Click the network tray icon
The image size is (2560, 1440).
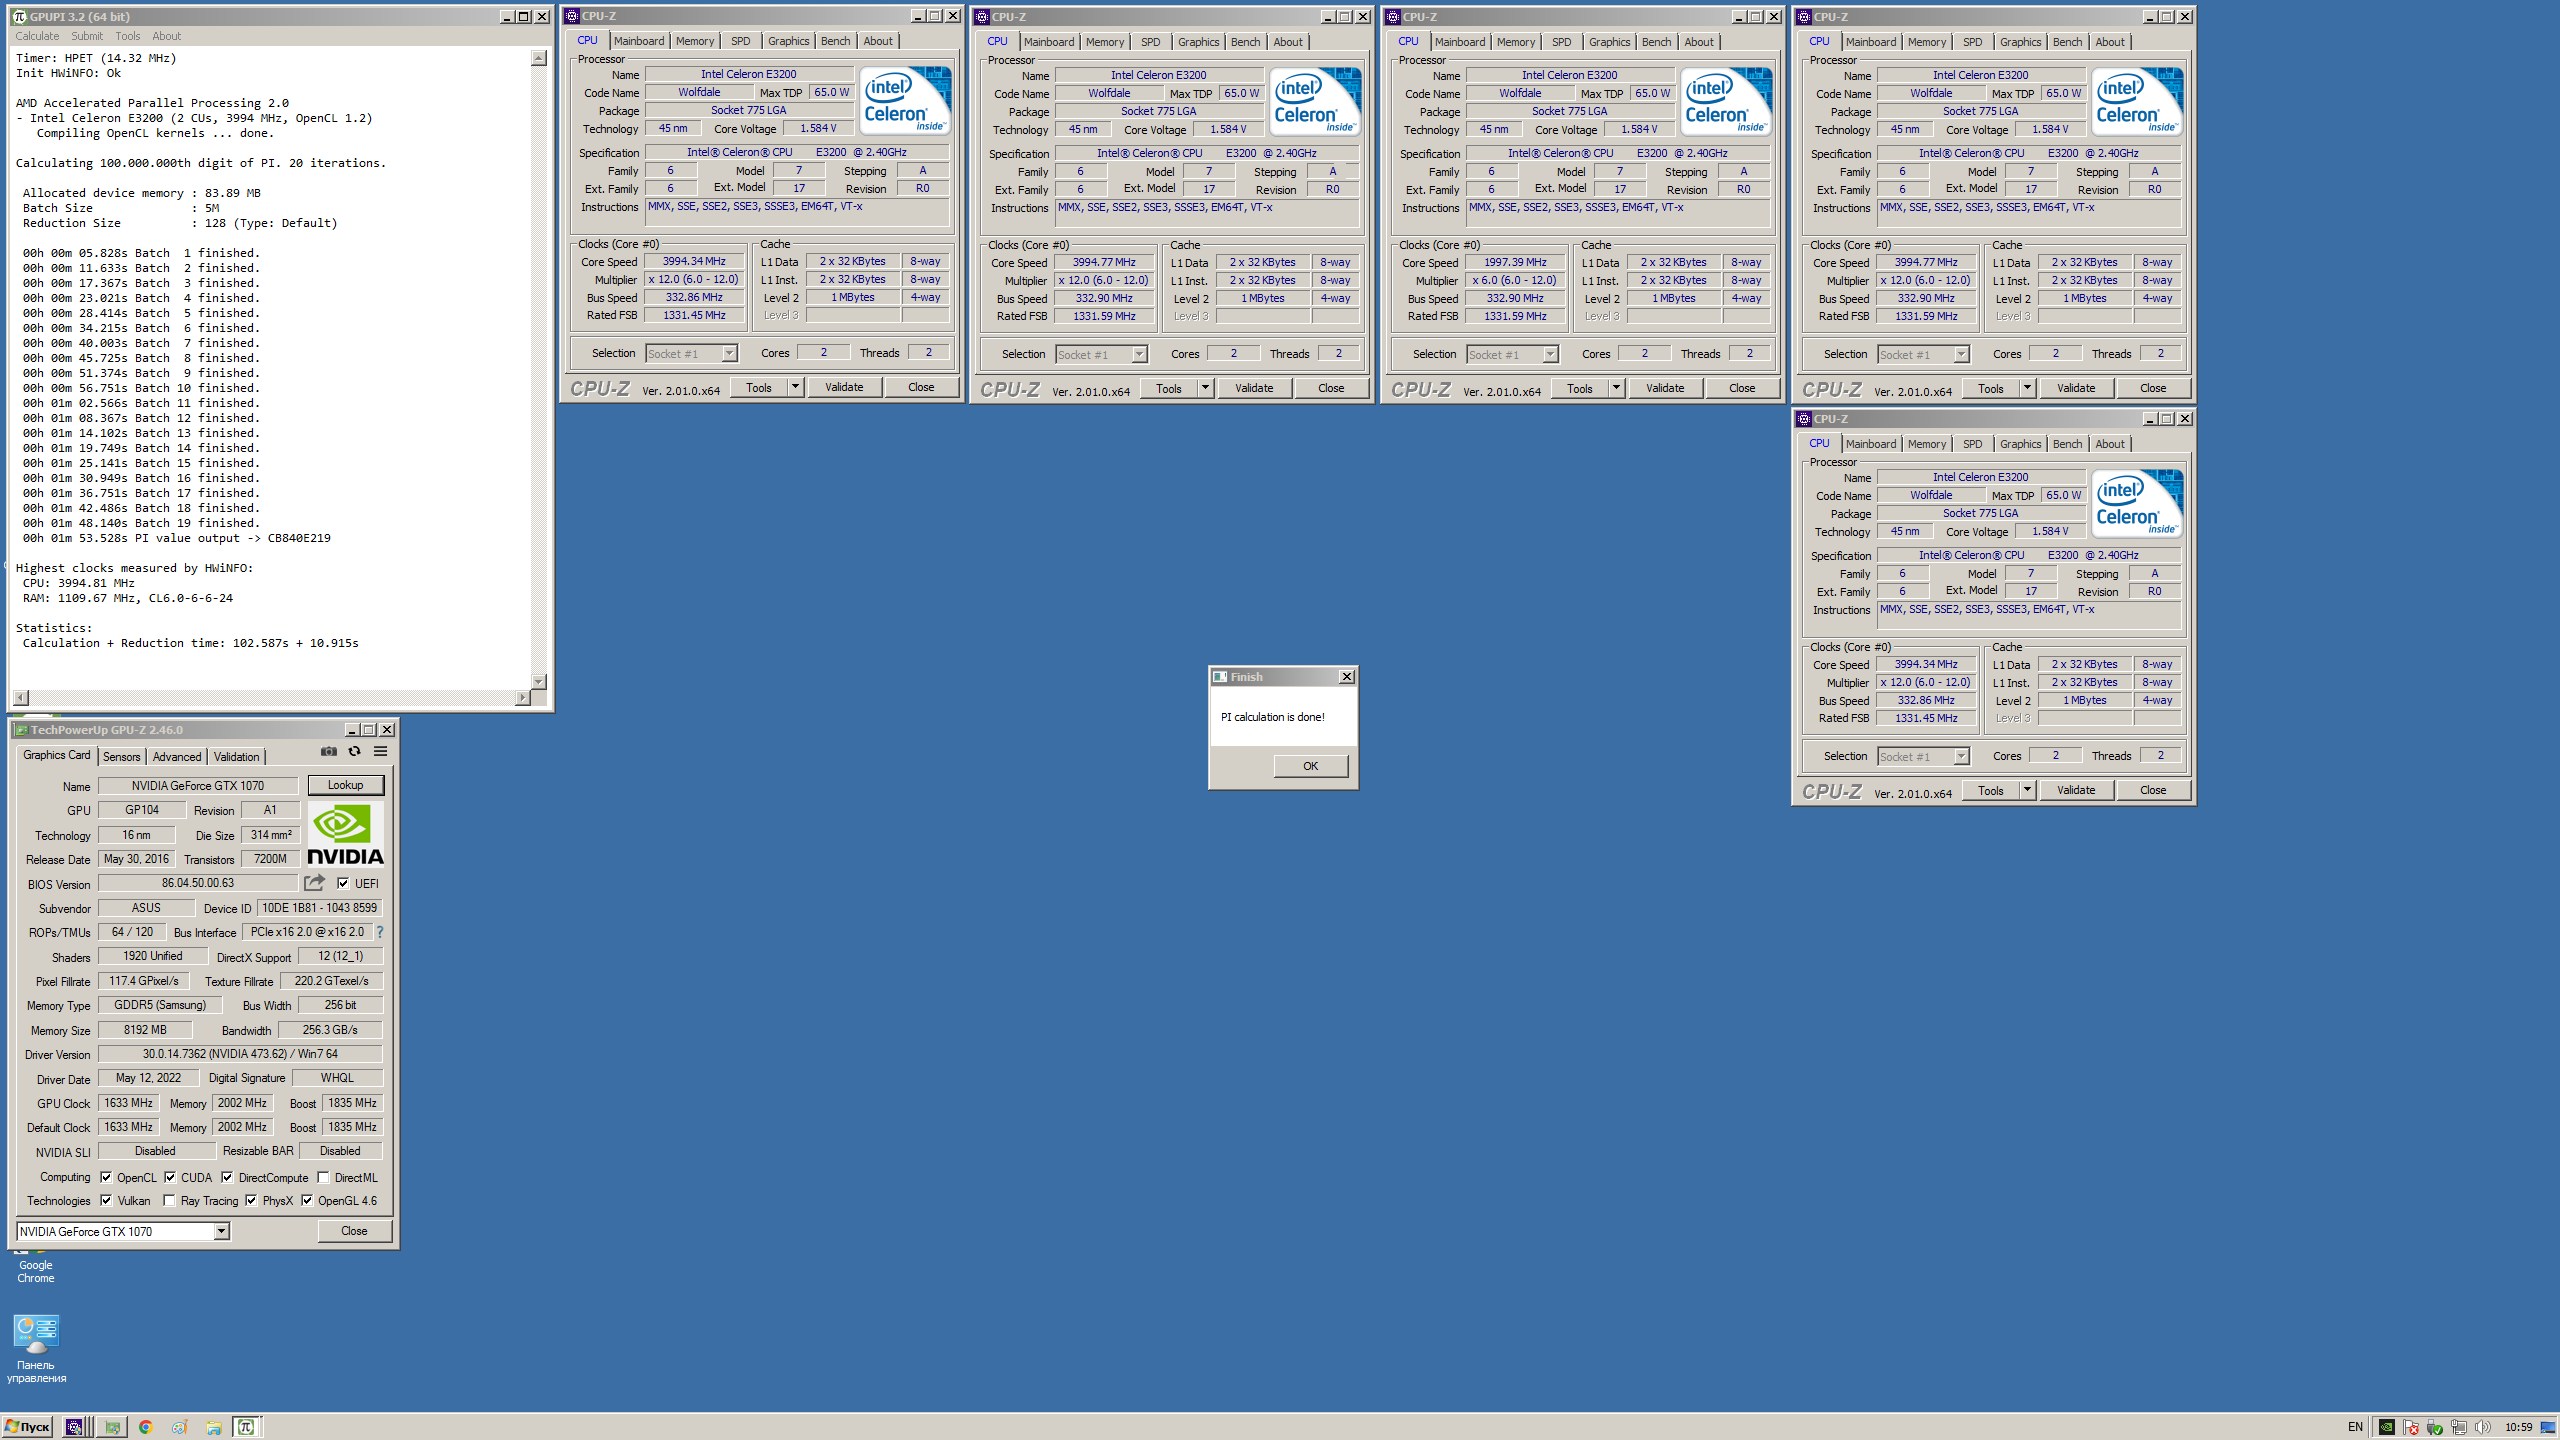coord(2458,1428)
